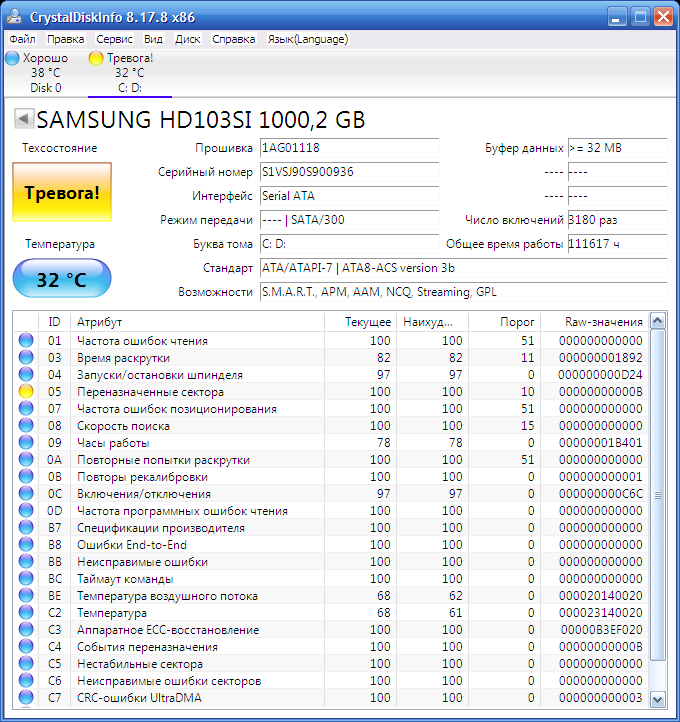Click the blue status icon for attribute BB
The width and height of the screenshot is (680, 722).
click(26, 562)
